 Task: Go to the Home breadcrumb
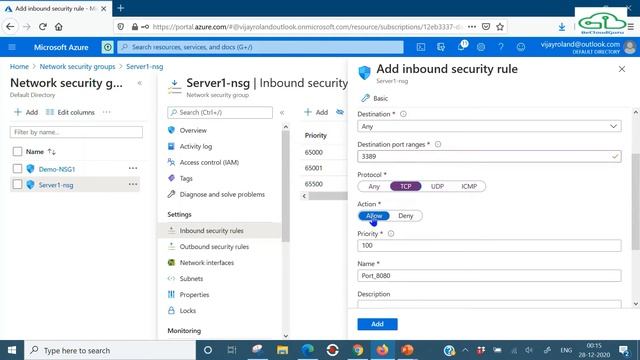(19, 67)
